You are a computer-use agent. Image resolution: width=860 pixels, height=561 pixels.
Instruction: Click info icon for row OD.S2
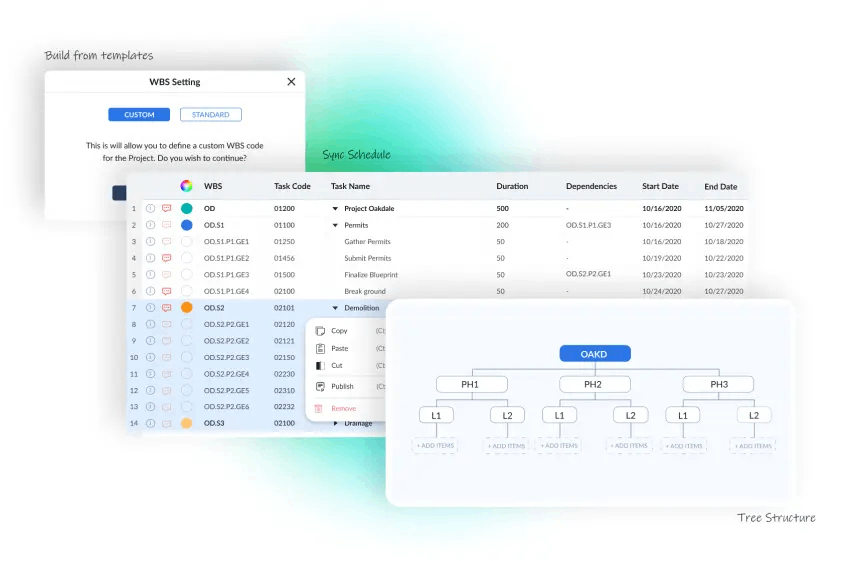pyautogui.click(x=150, y=308)
